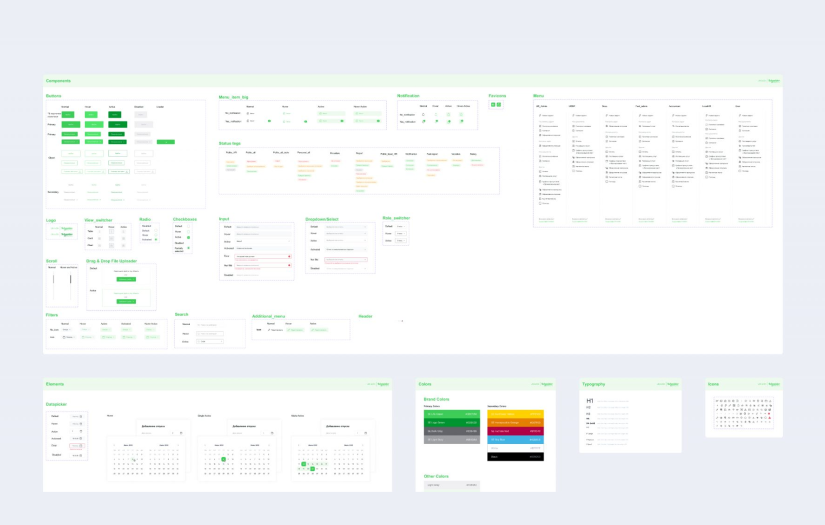The width and height of the screenshot is (825, 525).
Task: Click Normal Icon filter chip
Action: [68, 337]
